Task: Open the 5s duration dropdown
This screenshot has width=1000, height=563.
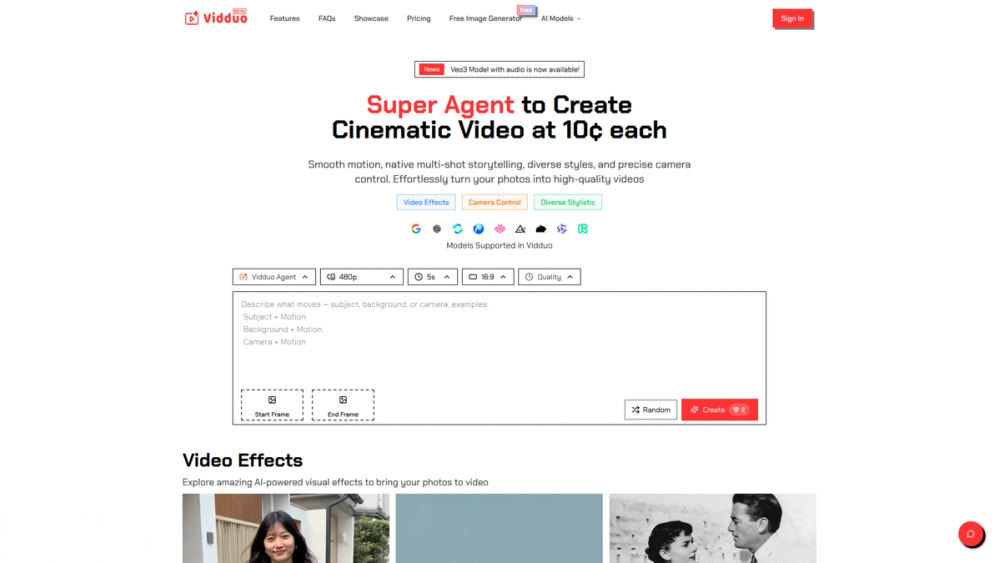Action: point(432,277)
